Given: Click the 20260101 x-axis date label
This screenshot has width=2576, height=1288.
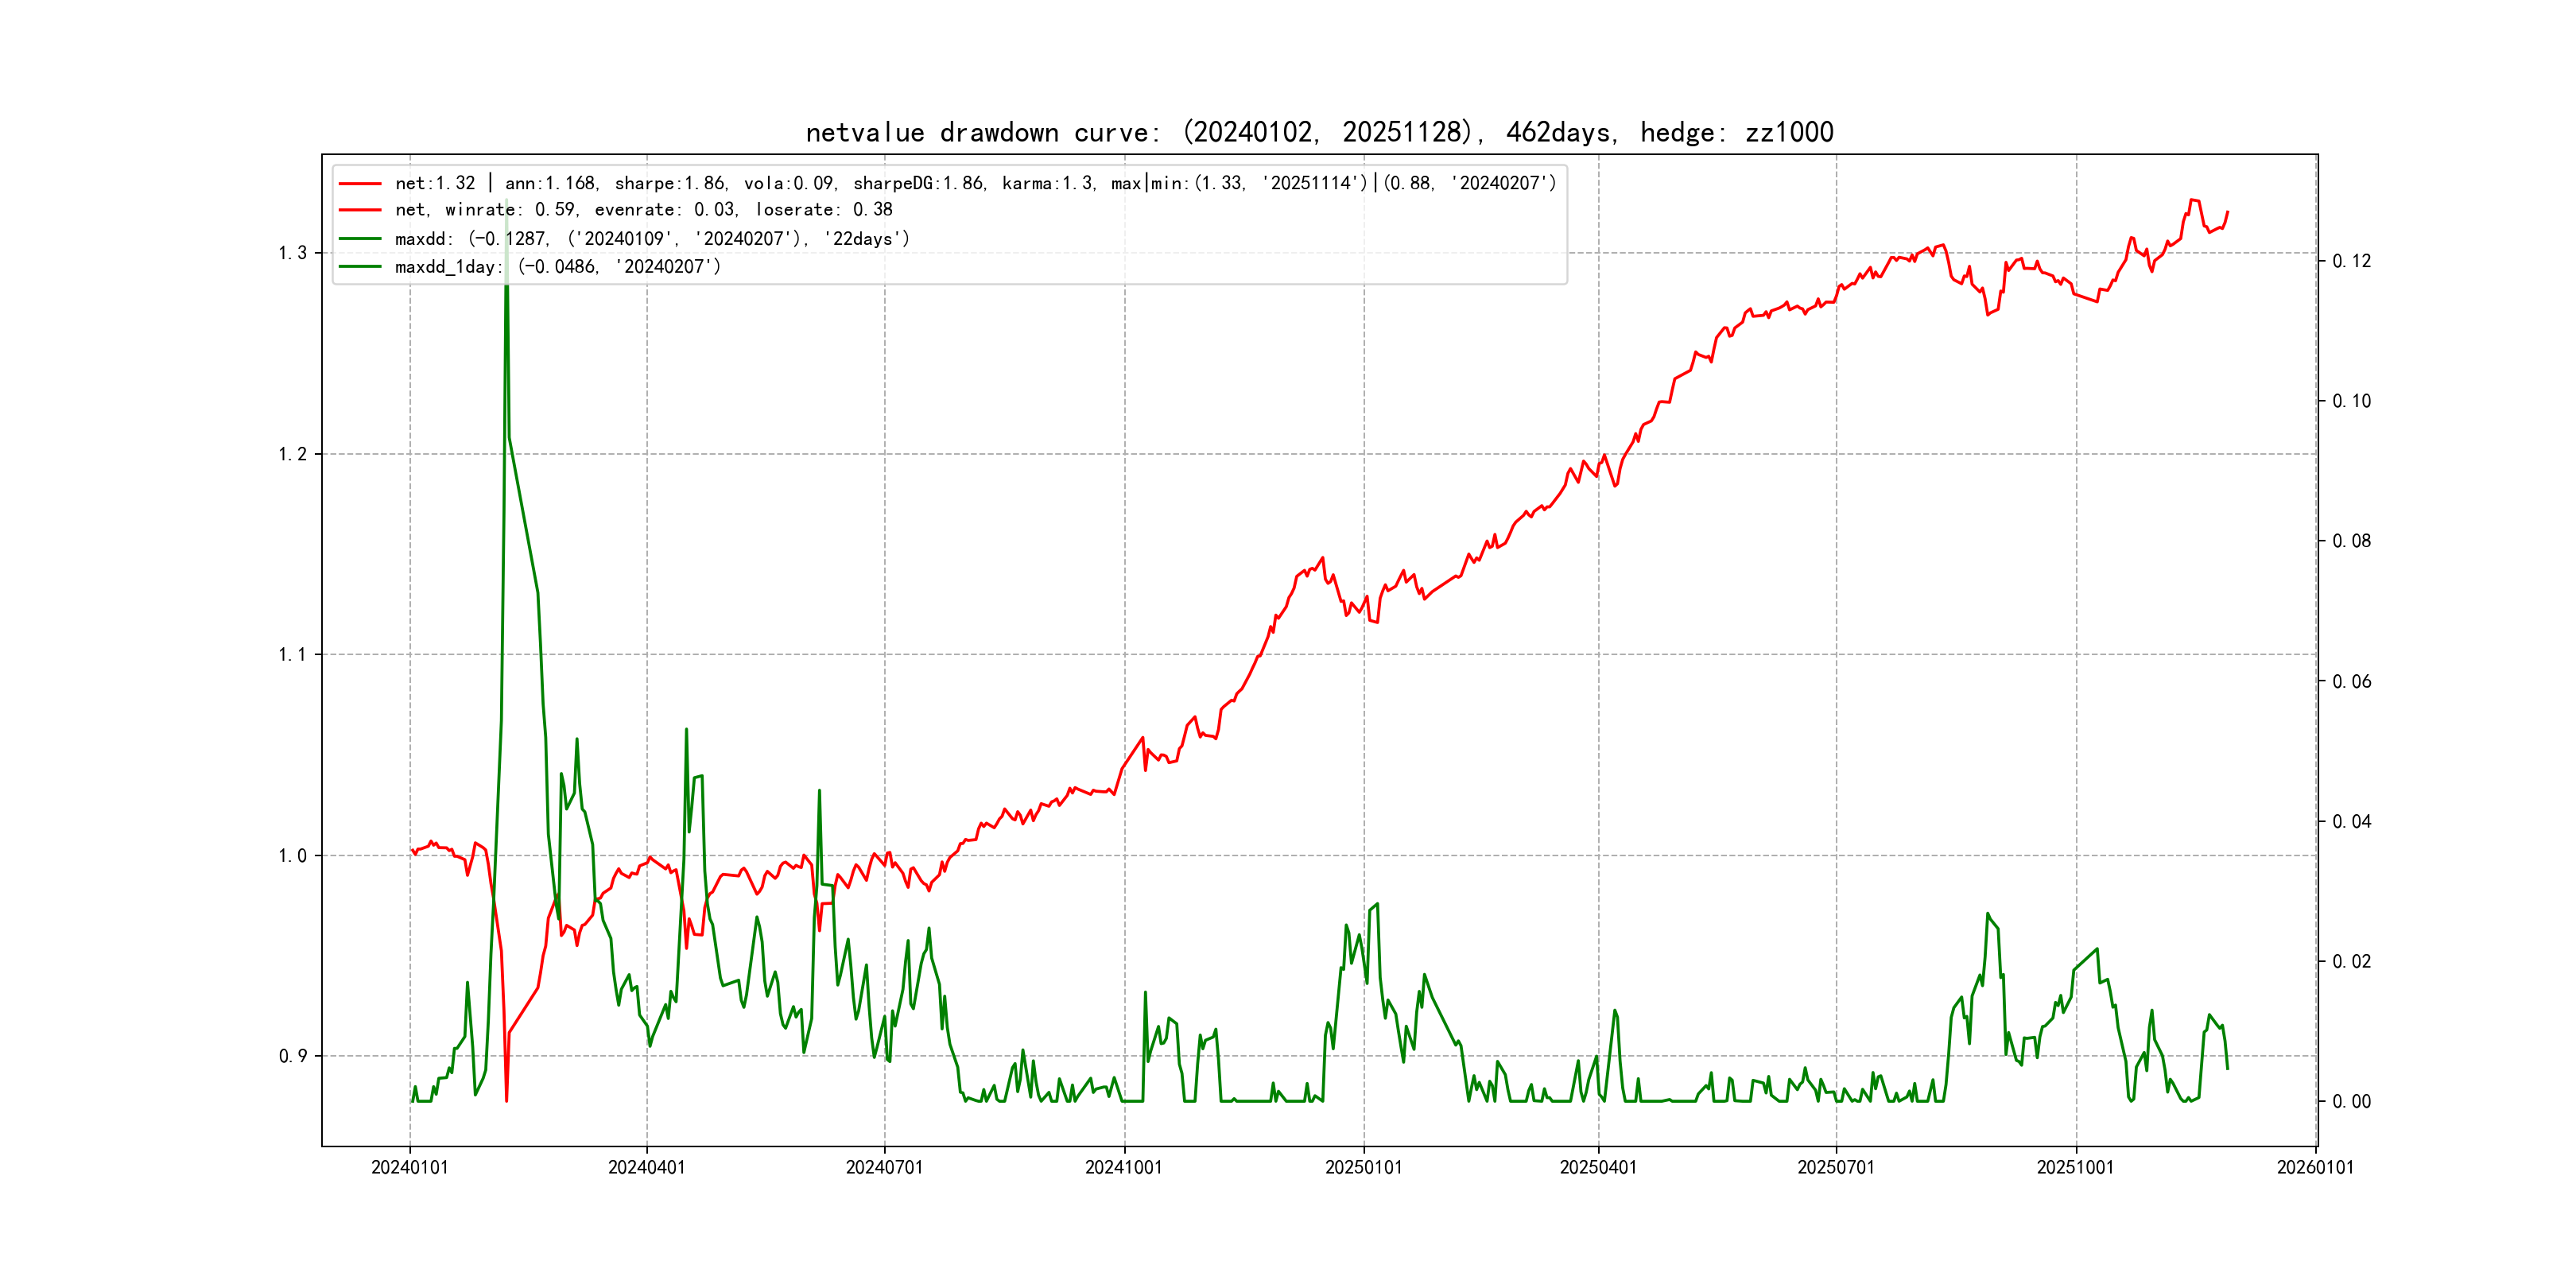Looking at the screenshot, I should [2315, 1168].
